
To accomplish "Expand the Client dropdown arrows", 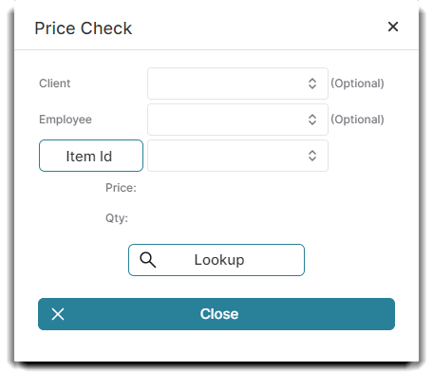I will click(x=312, y=83).
